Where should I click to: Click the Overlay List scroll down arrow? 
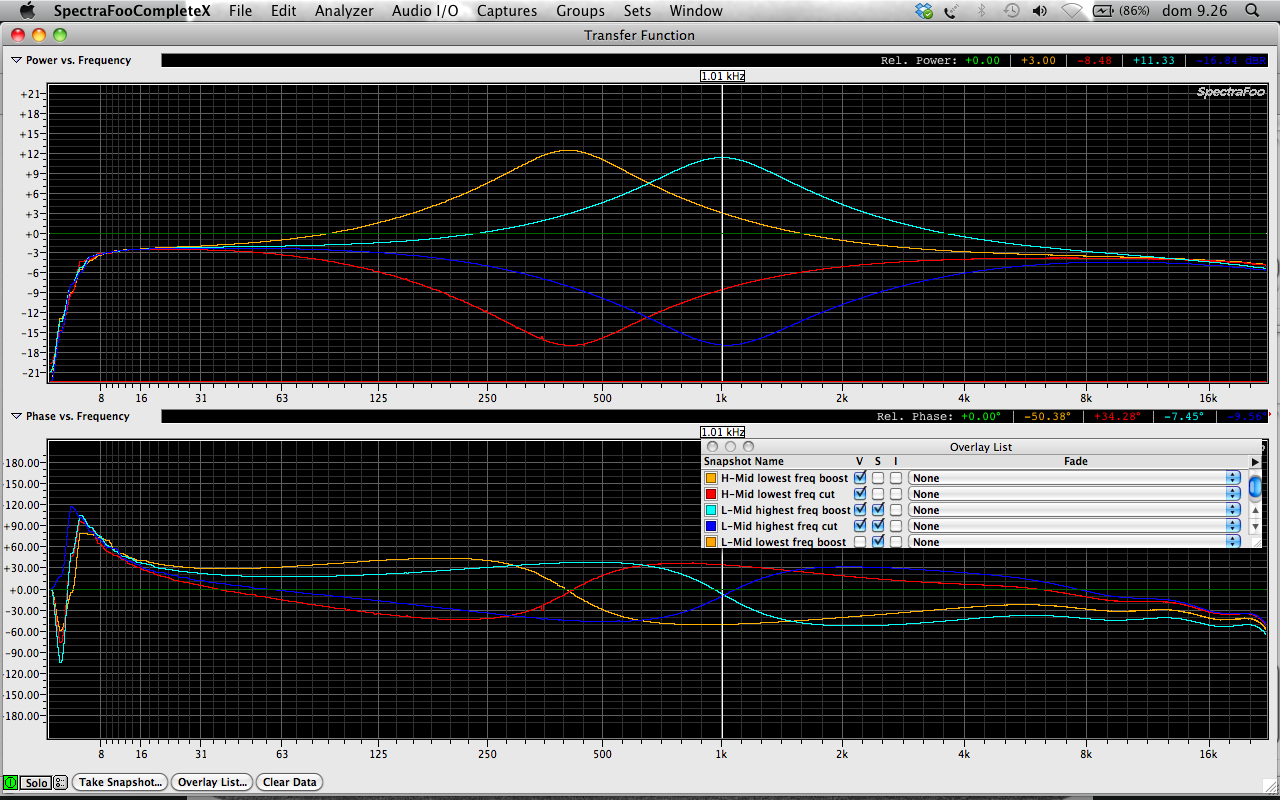click(1255, 526)
